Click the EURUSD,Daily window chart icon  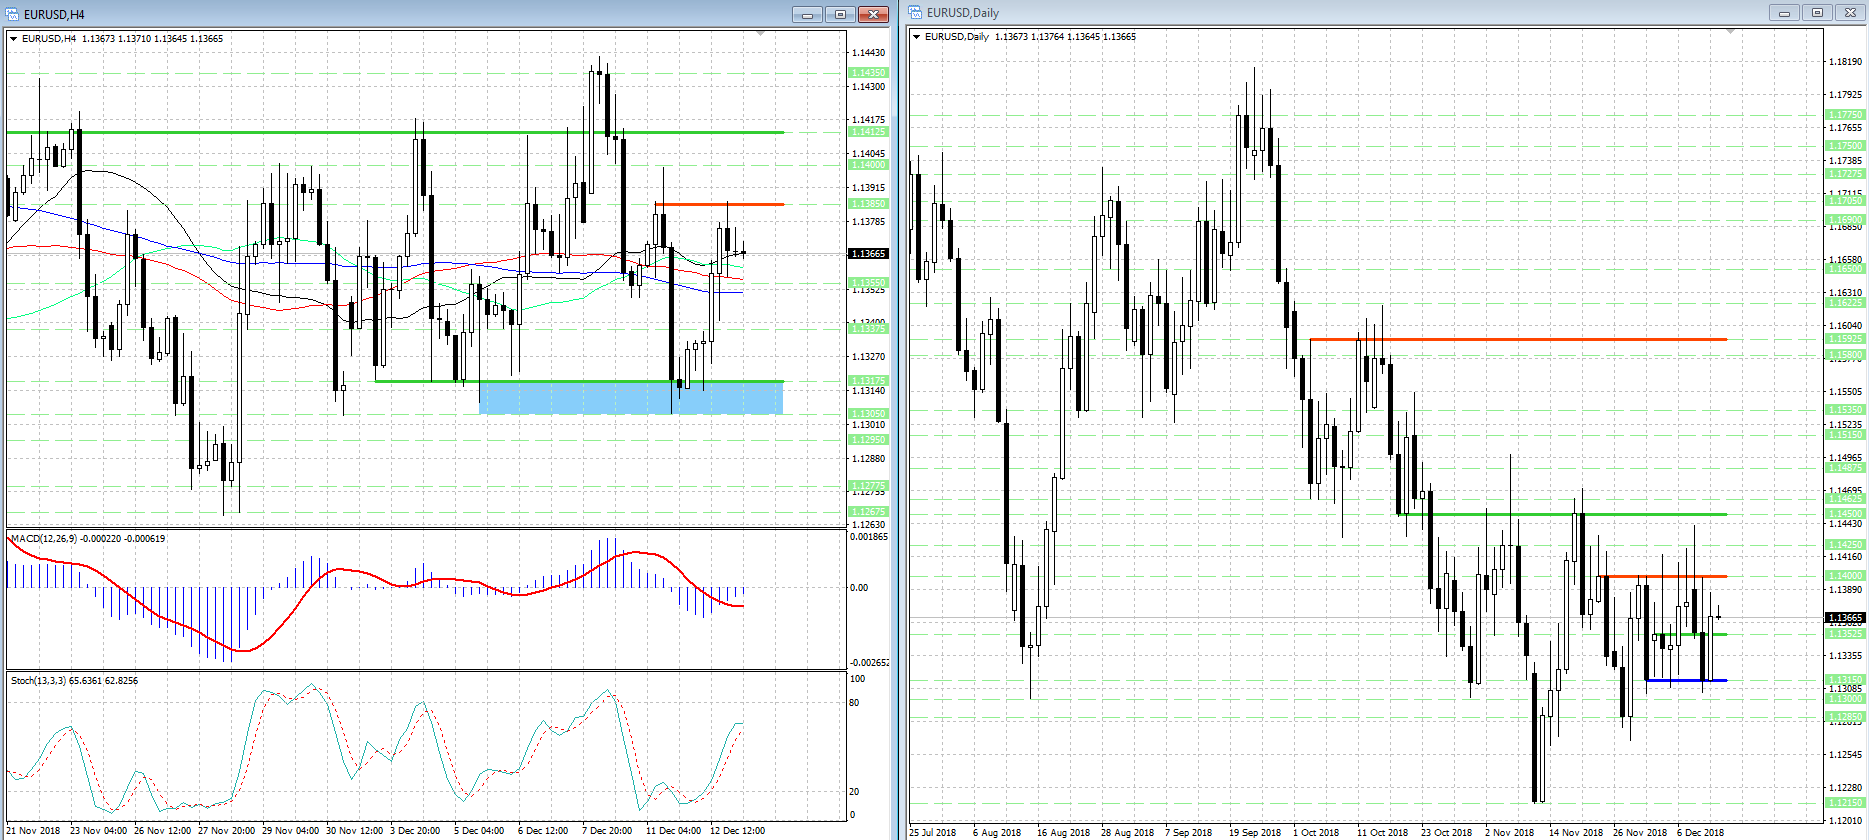(x=915, y=13)
